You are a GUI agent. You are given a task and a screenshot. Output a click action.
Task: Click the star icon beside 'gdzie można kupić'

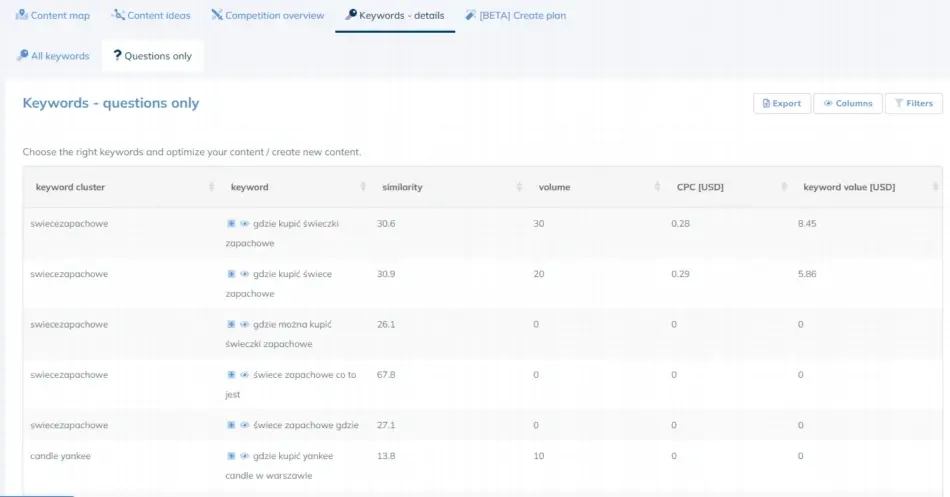(232, 325)
